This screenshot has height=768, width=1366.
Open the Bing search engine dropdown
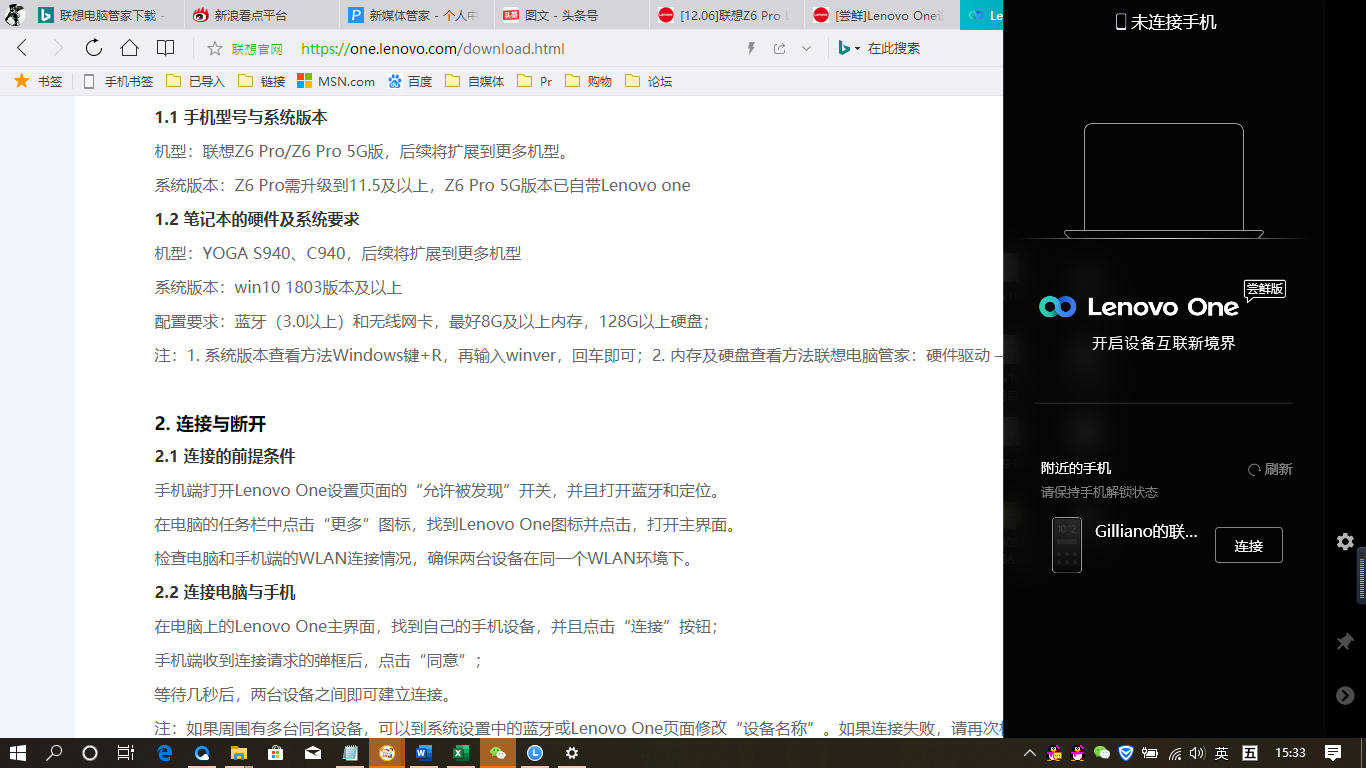point(849,48)
